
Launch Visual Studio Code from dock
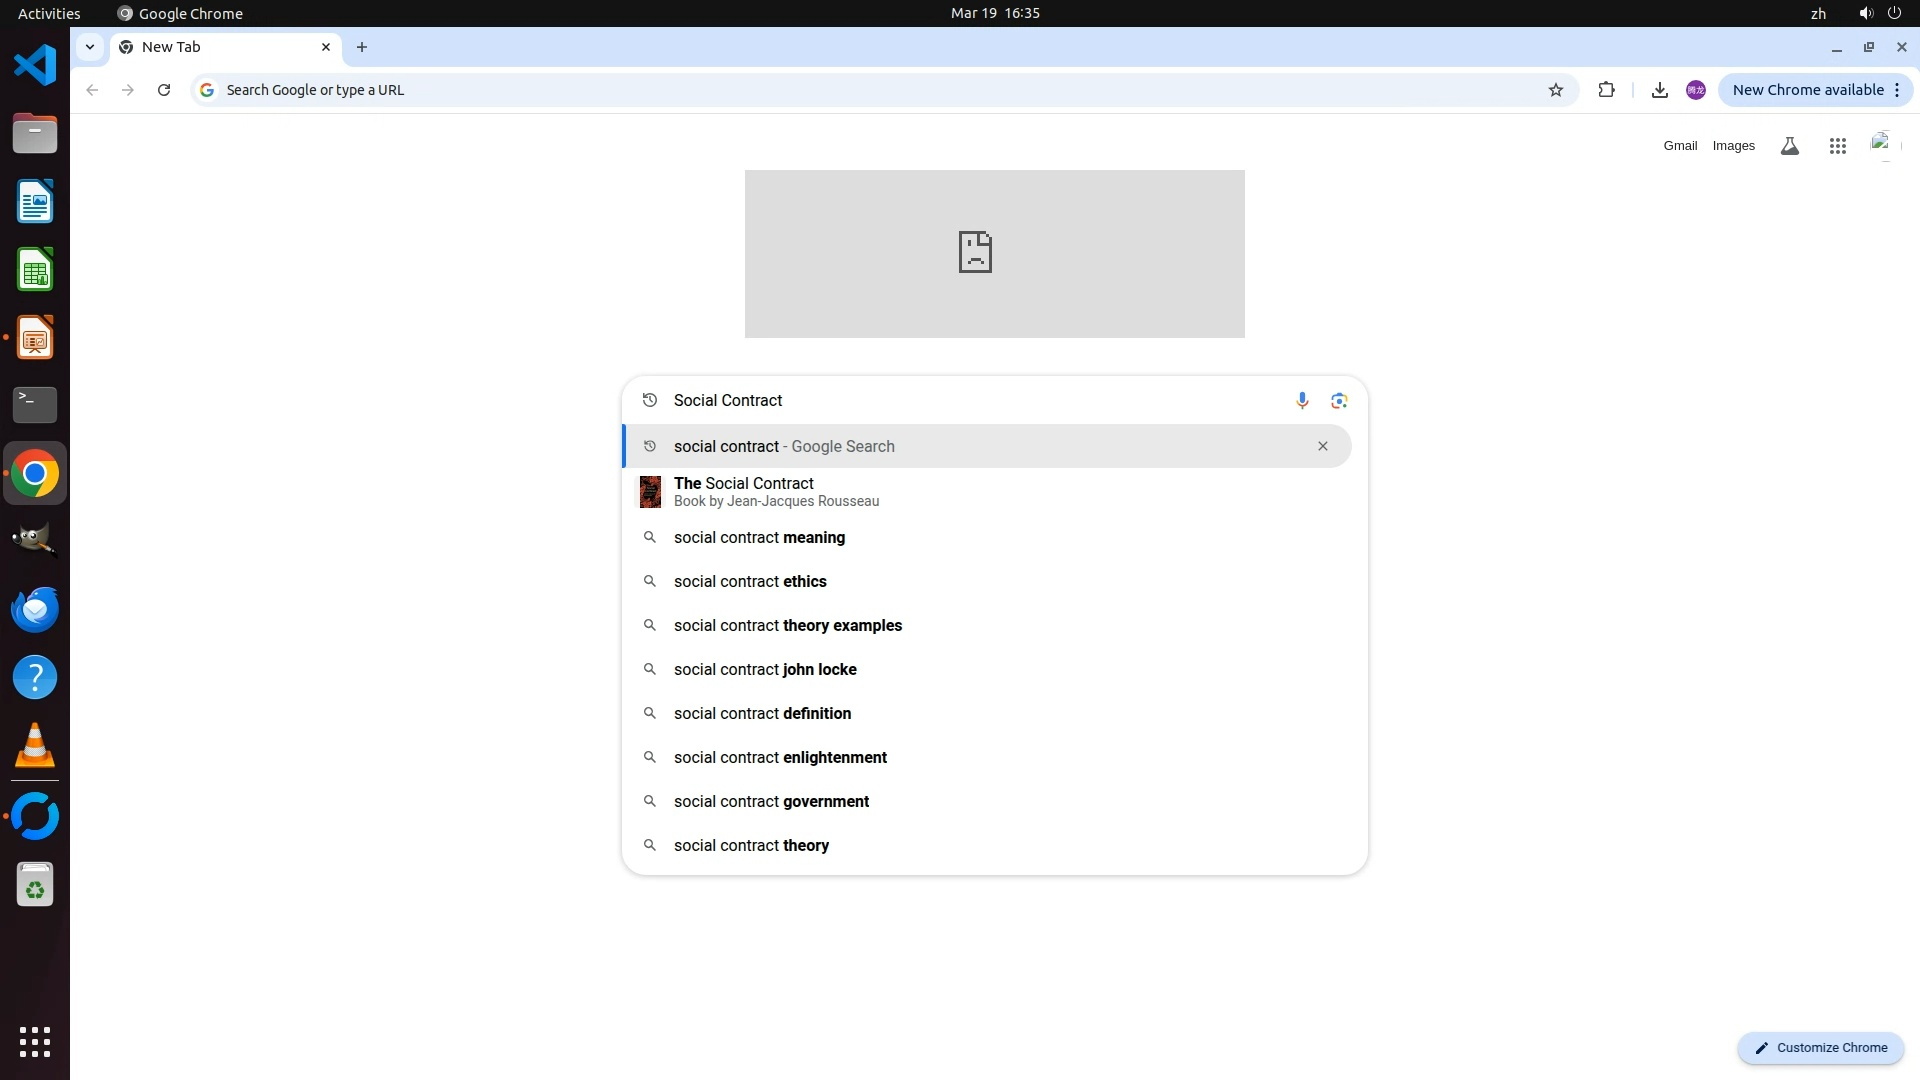(x=35, y=65)
